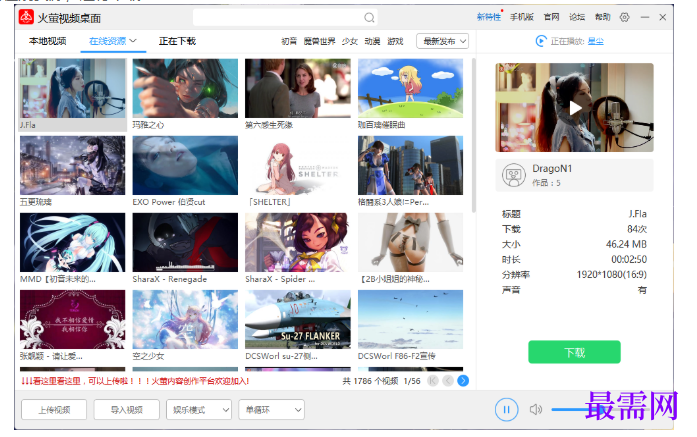Go to the next page arrow
Screen dimensions: 697x437
pos(463,381)
